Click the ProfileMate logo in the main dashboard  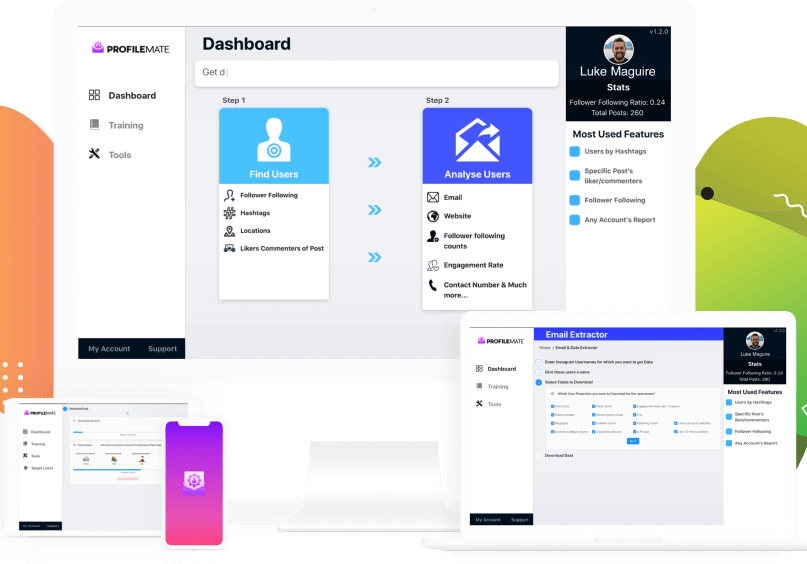[x=131, y=48]
